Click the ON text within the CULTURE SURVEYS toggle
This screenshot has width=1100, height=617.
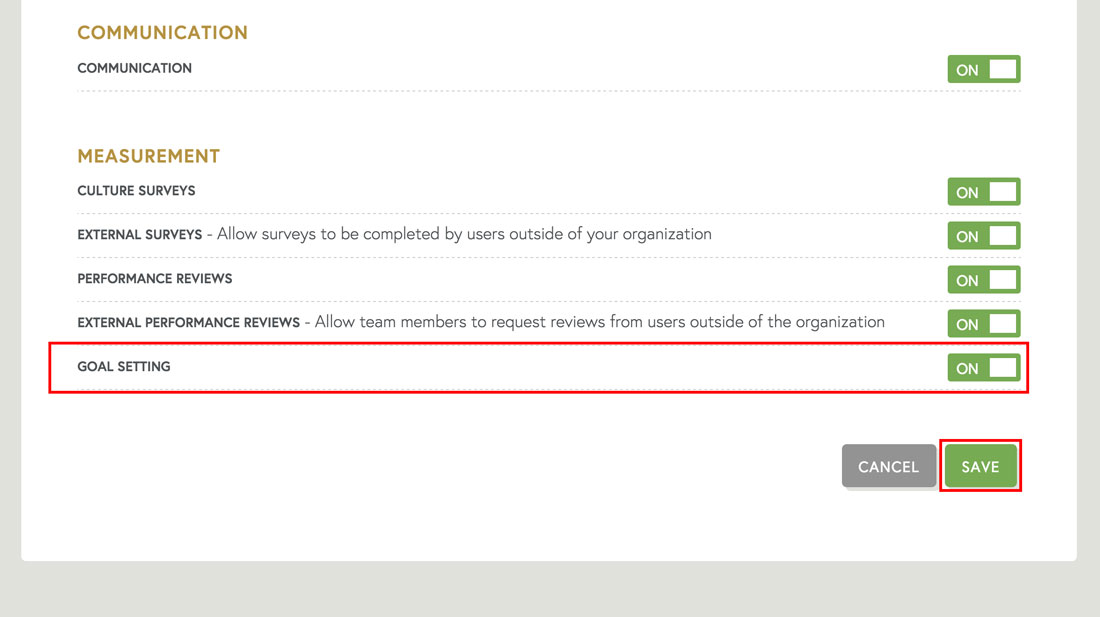(969, 191)
